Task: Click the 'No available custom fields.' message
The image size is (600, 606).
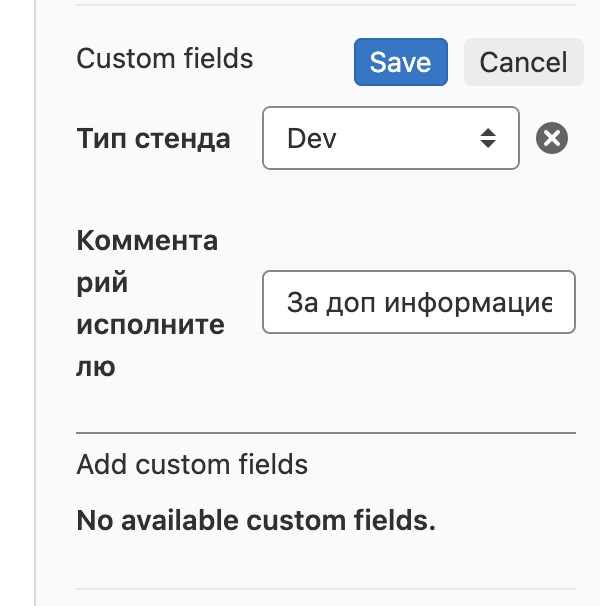Action: click(256, 521)
